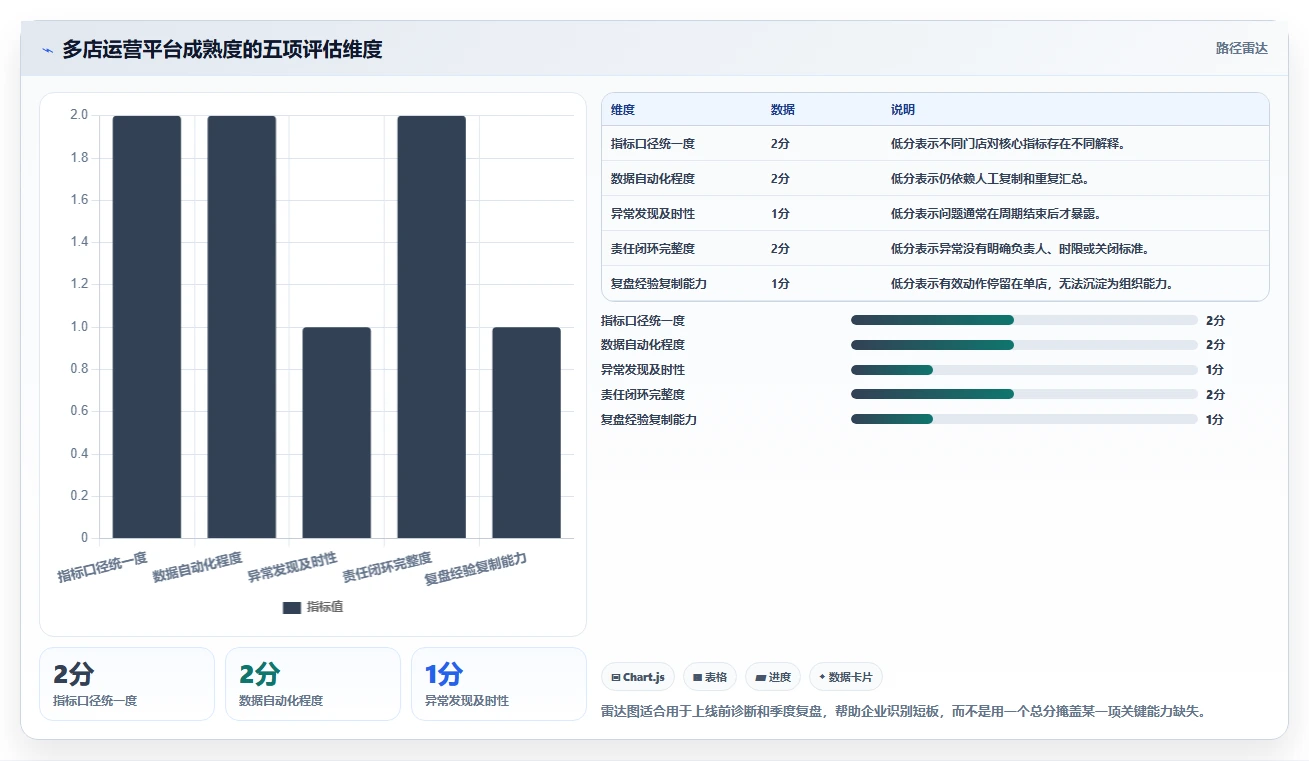Click the 数据自动化程度 bar in chart
This screenshot has width=1309, height=761.
click(241, 327)
